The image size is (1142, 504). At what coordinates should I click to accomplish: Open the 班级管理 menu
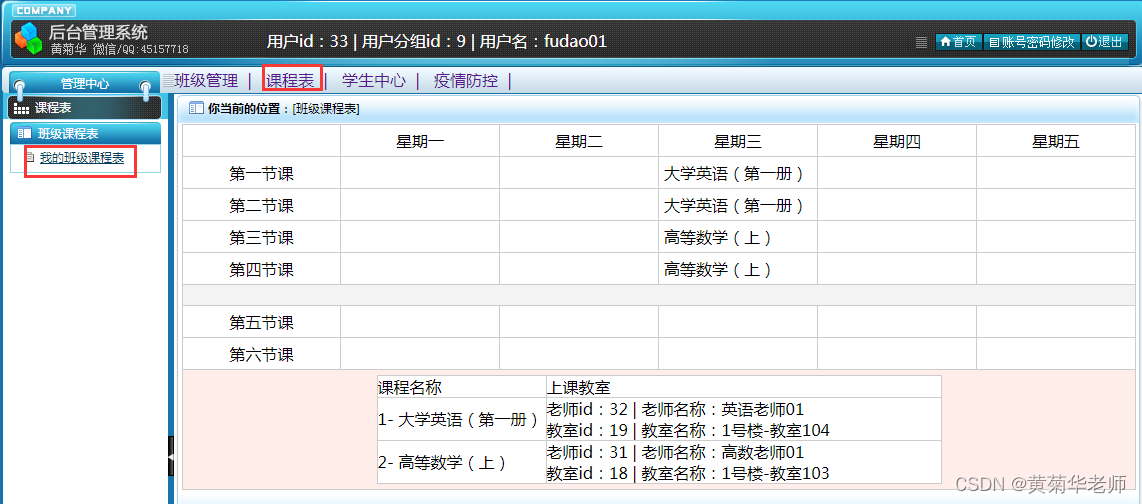pos(206,80)
